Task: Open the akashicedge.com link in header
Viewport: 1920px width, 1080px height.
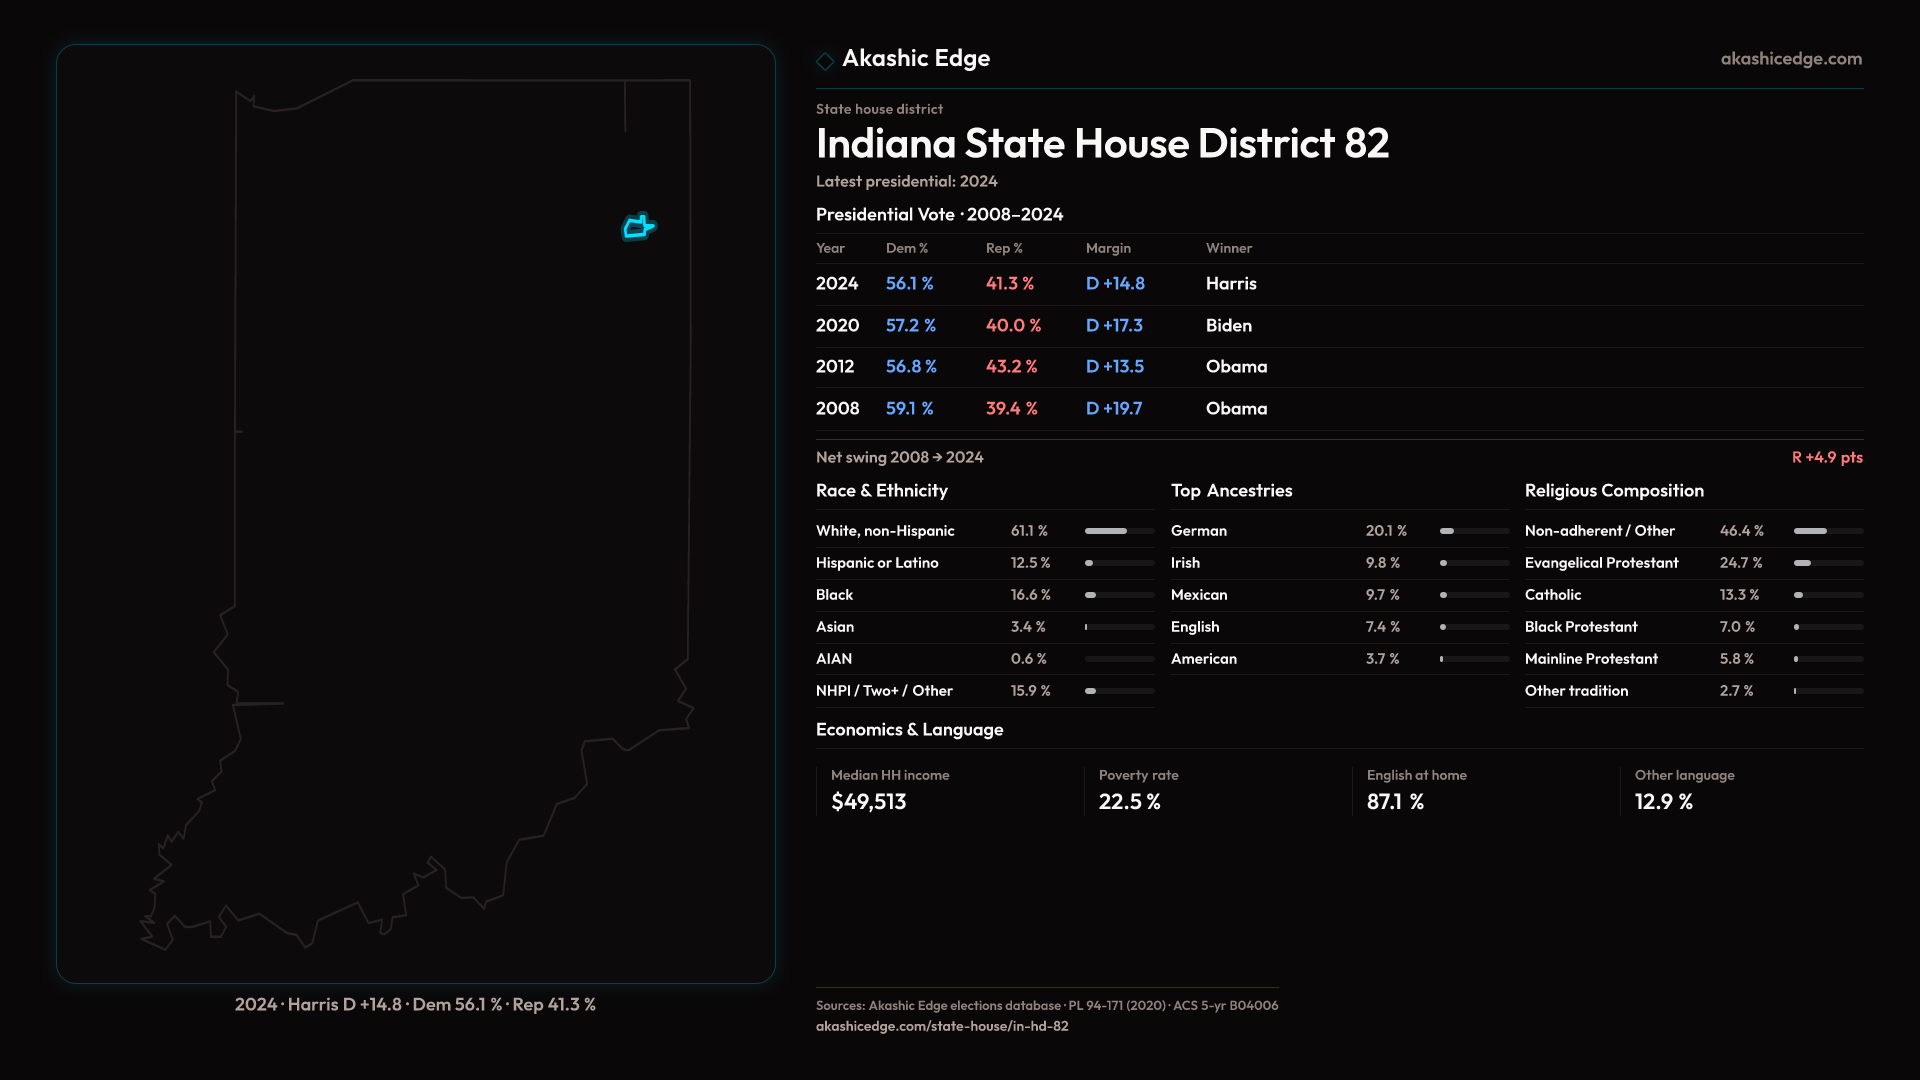Action: tap(1790, 59)
